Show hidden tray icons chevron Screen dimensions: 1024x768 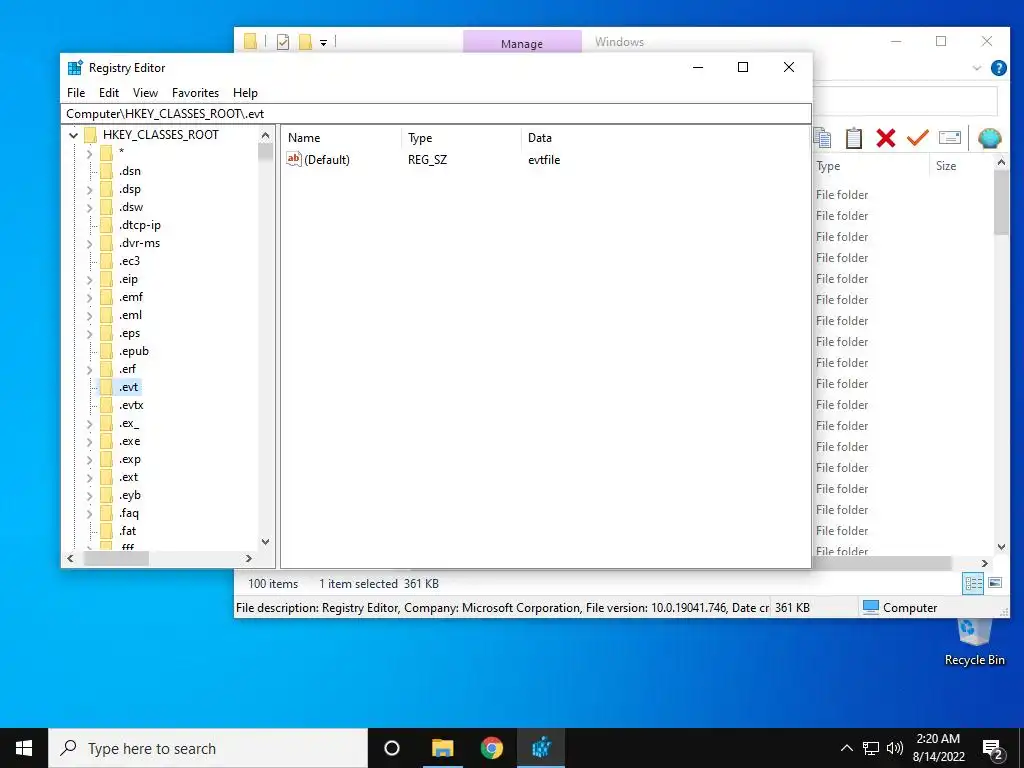coord(846,748)
